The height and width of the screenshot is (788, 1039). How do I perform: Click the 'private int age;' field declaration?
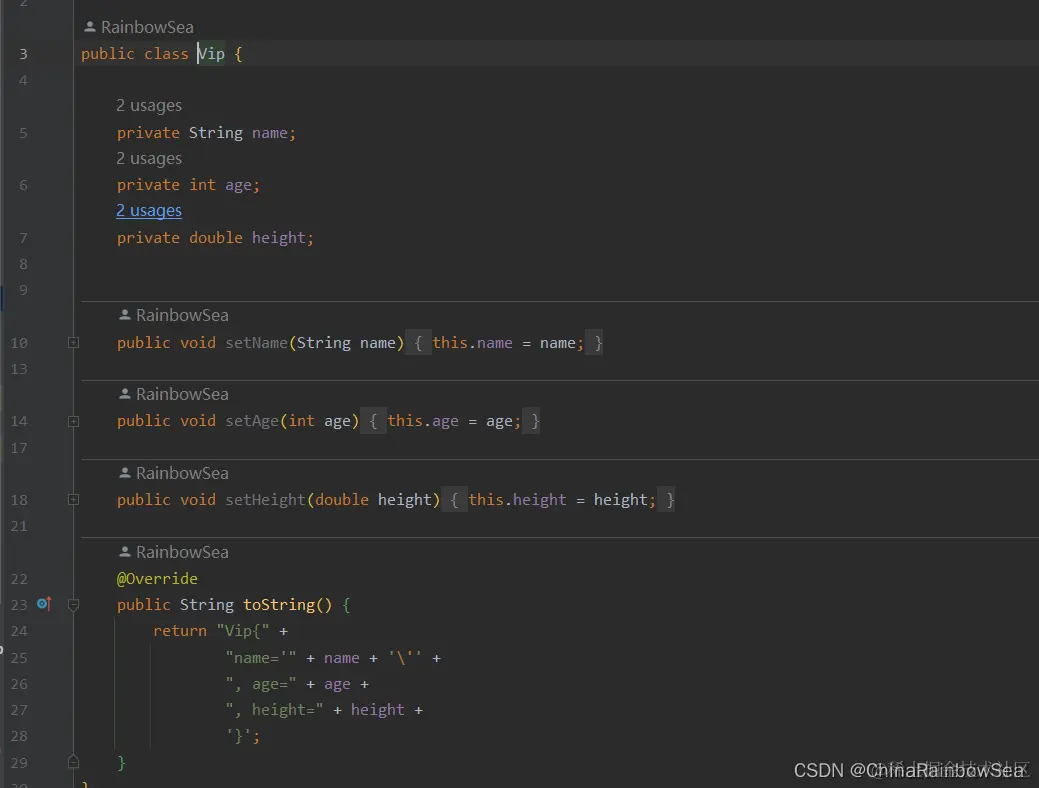tap(188, 185)
